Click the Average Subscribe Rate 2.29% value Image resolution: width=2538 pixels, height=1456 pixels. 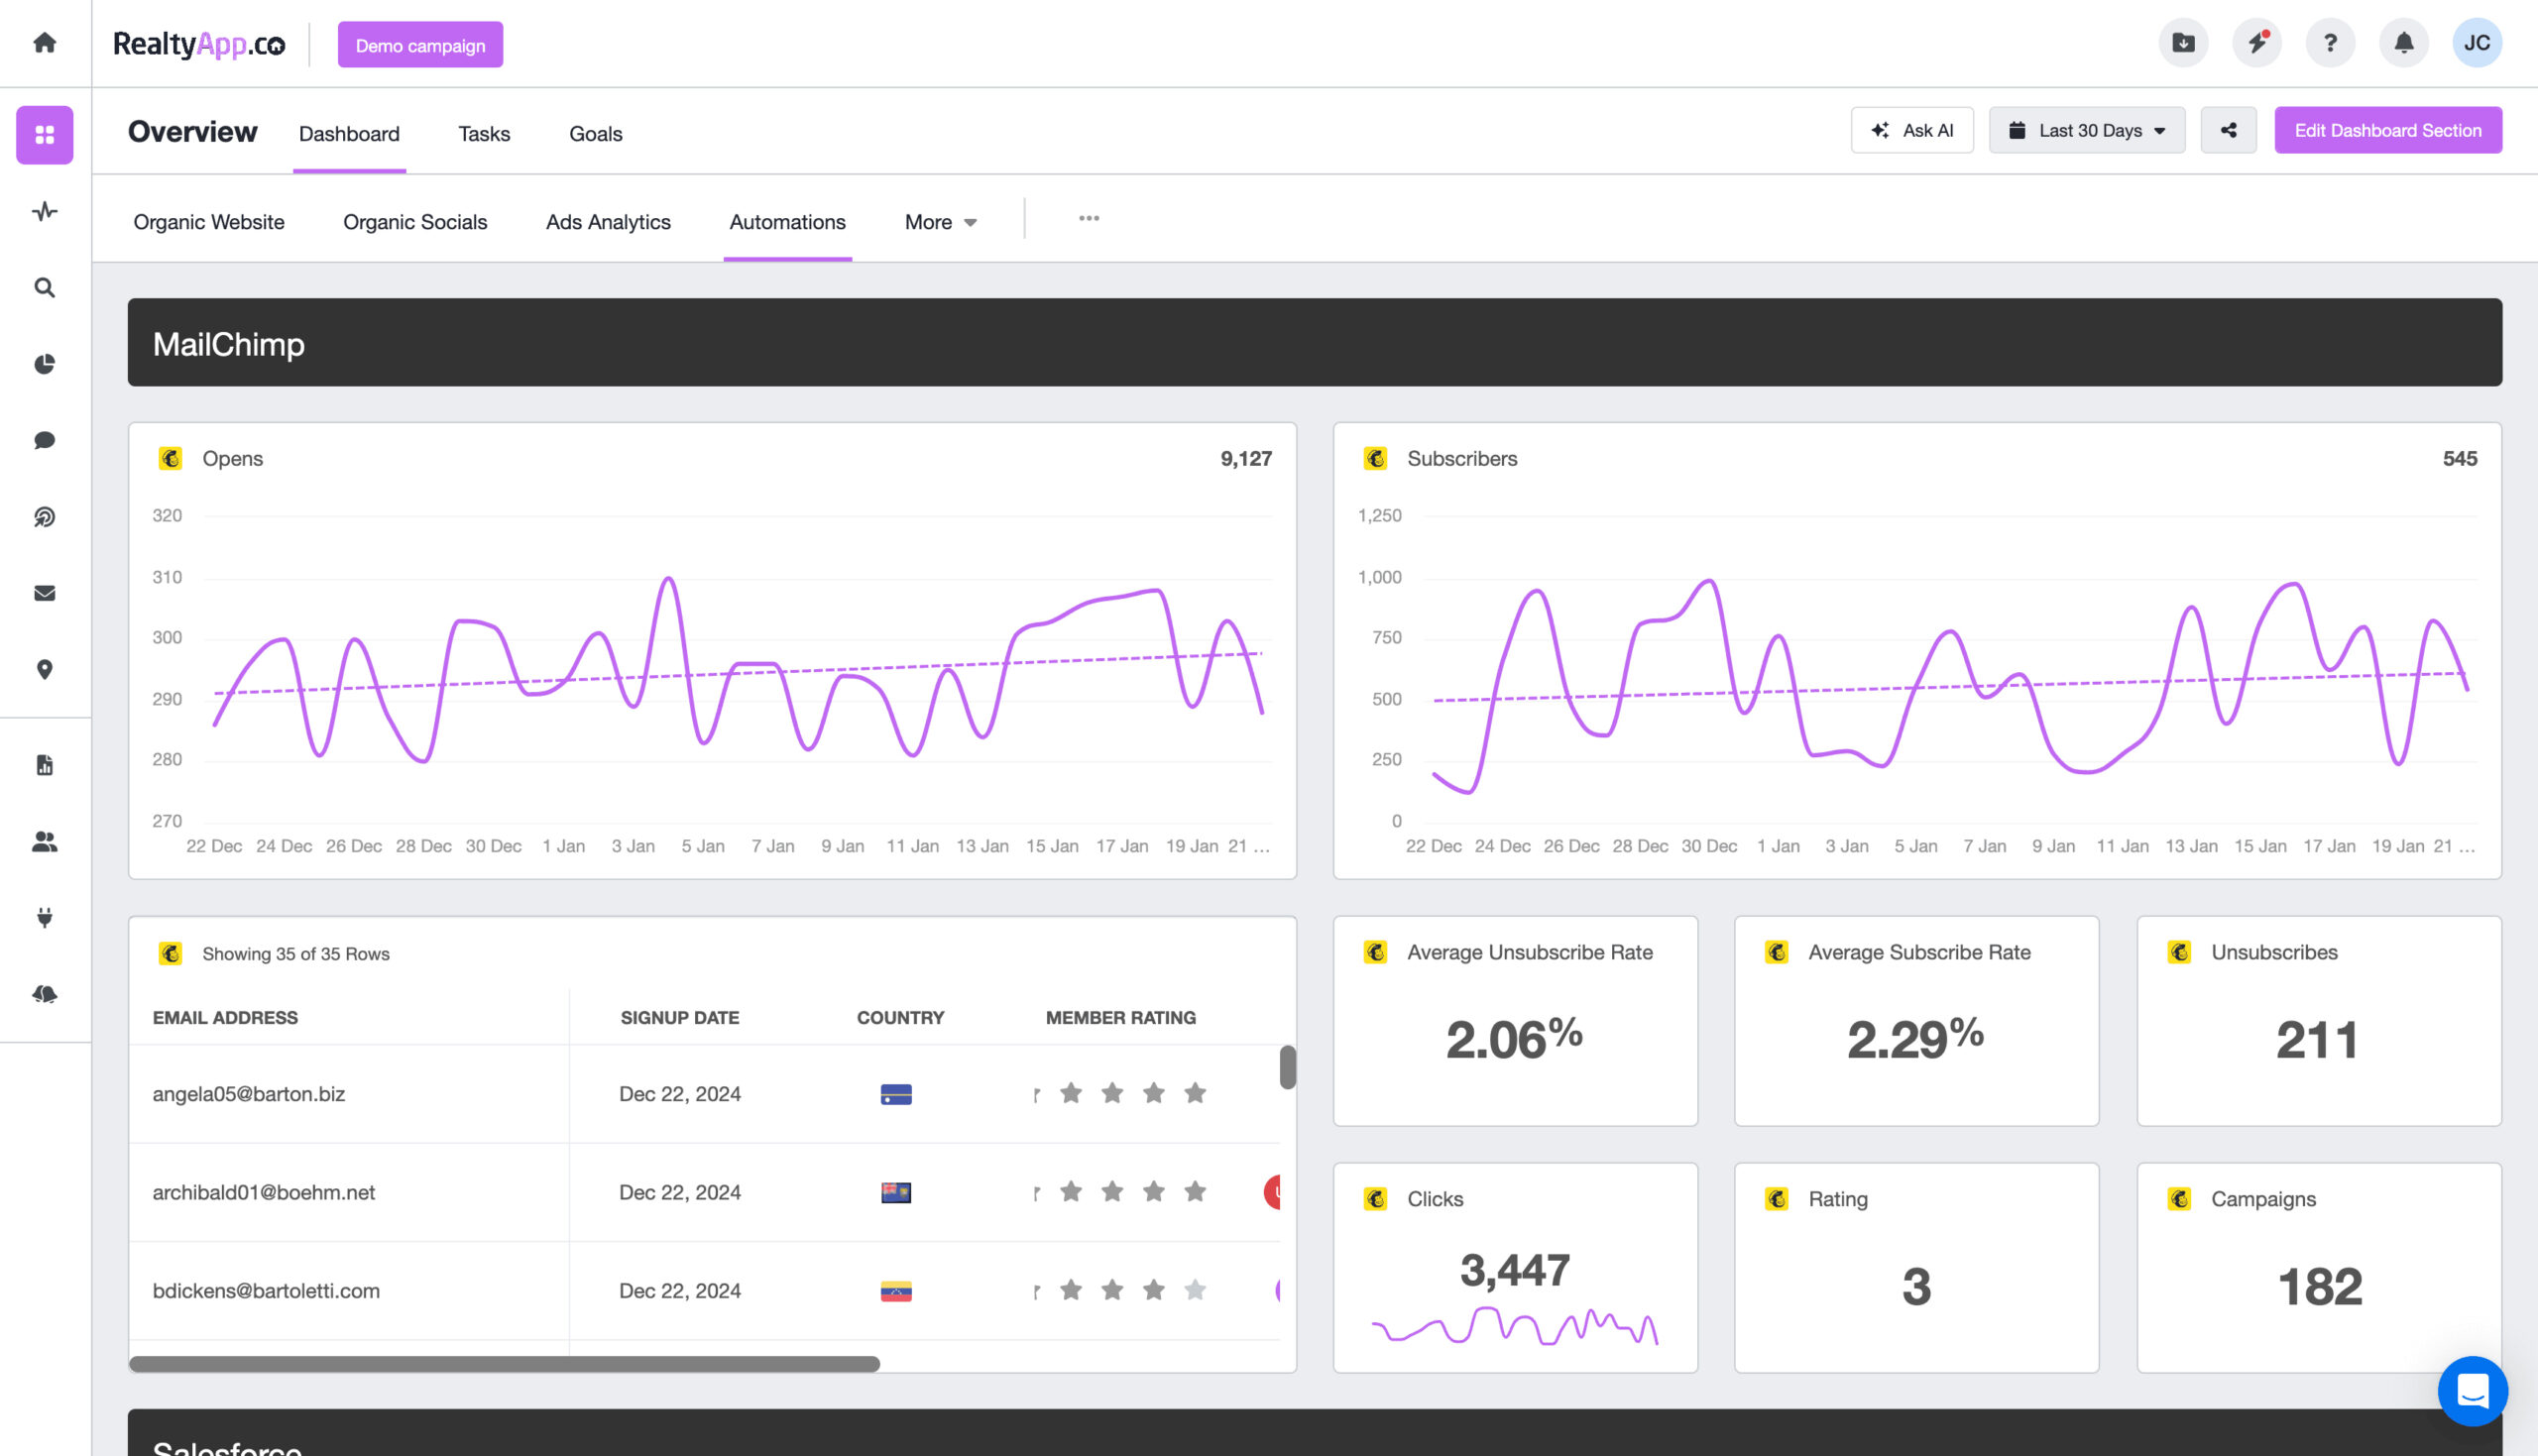(1915, 1040)
